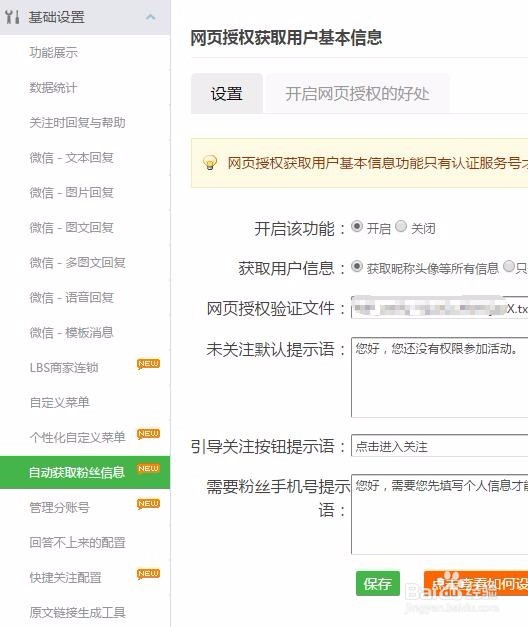This screenshot has width=528, height=627.
Task: Click the wrench tools icon beside 基础设置
Action: 12,17
